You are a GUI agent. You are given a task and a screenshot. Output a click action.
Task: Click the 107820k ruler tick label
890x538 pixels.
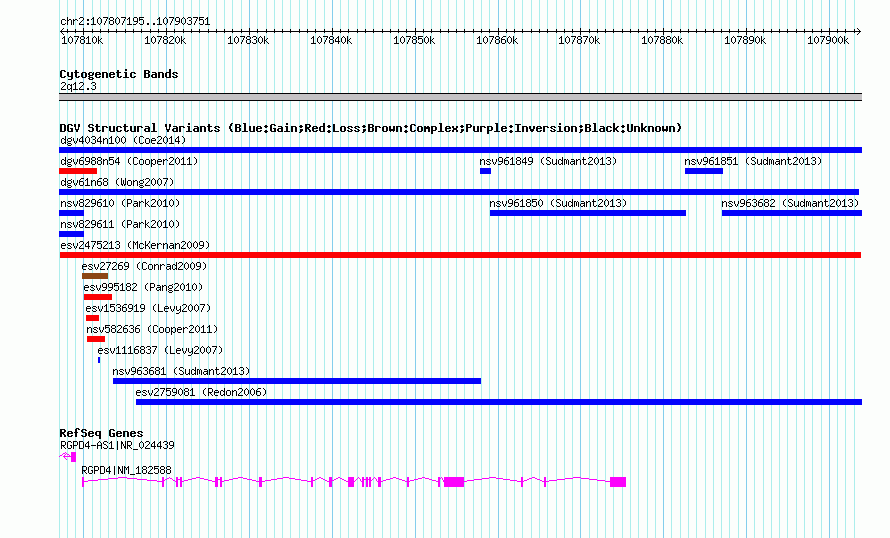point(165,40)
